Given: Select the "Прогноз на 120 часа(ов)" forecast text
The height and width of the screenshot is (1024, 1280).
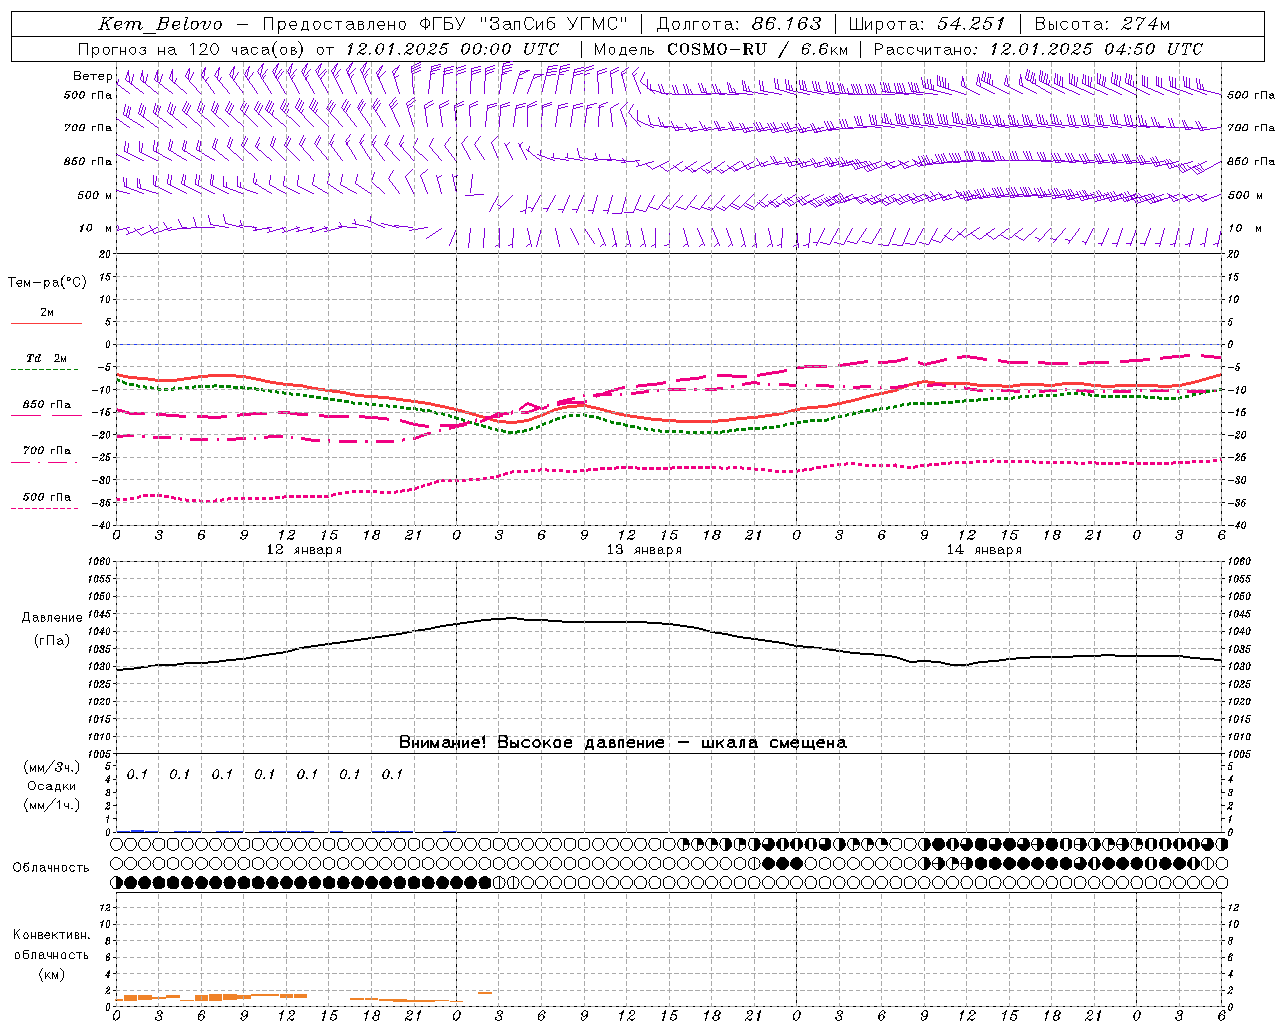Looking at the screenshot, I should click(x=193, y=49).
